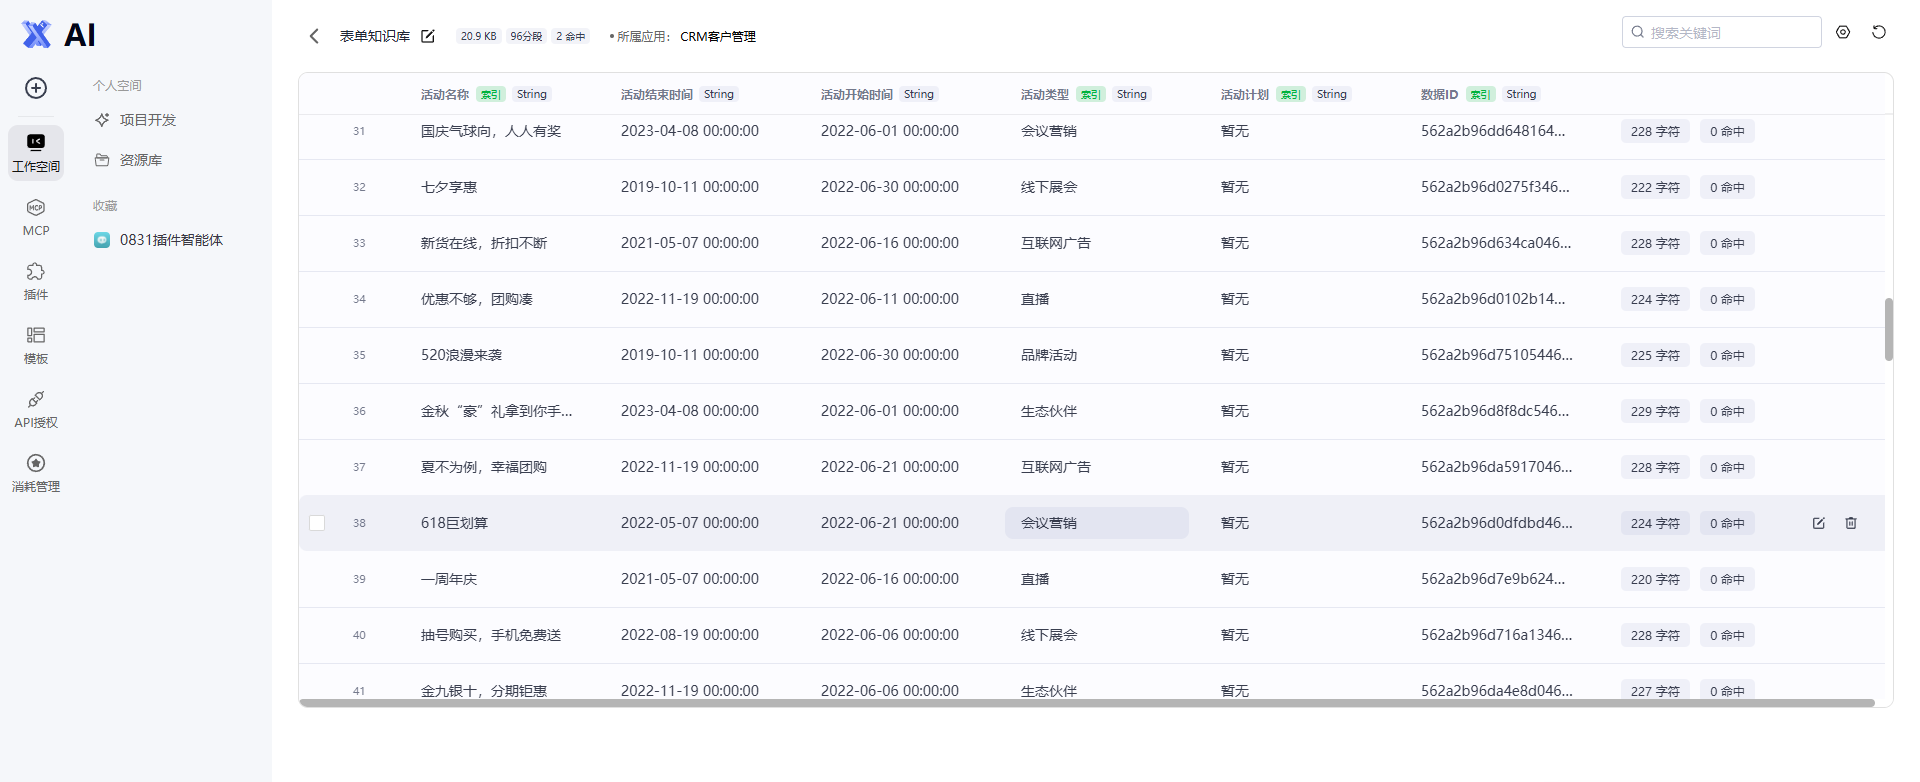Viewport: 1920px width, 782px height.
Task: Click the CRM客户管理 application link
Action: click(x=718, y=36)
